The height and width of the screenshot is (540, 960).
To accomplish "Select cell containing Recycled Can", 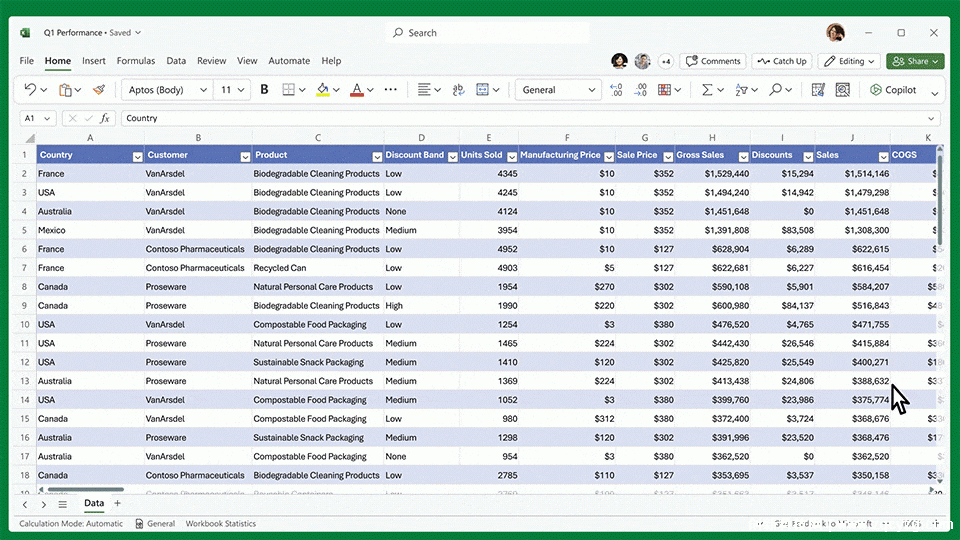I will (317, 268).
